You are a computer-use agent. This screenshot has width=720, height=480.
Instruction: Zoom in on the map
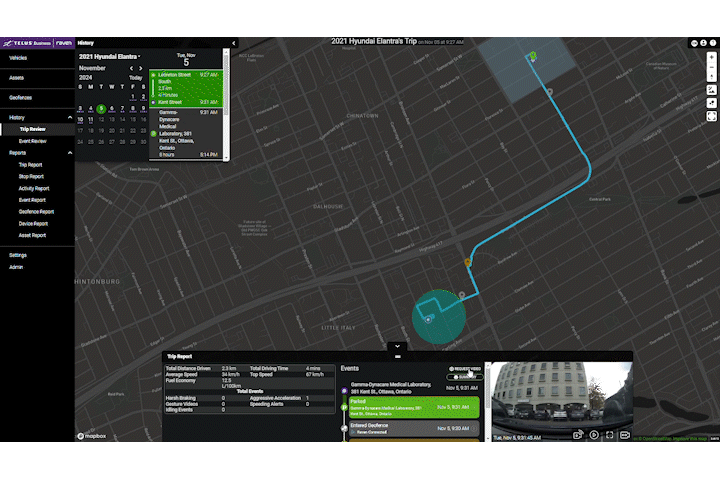coord(711,57)
